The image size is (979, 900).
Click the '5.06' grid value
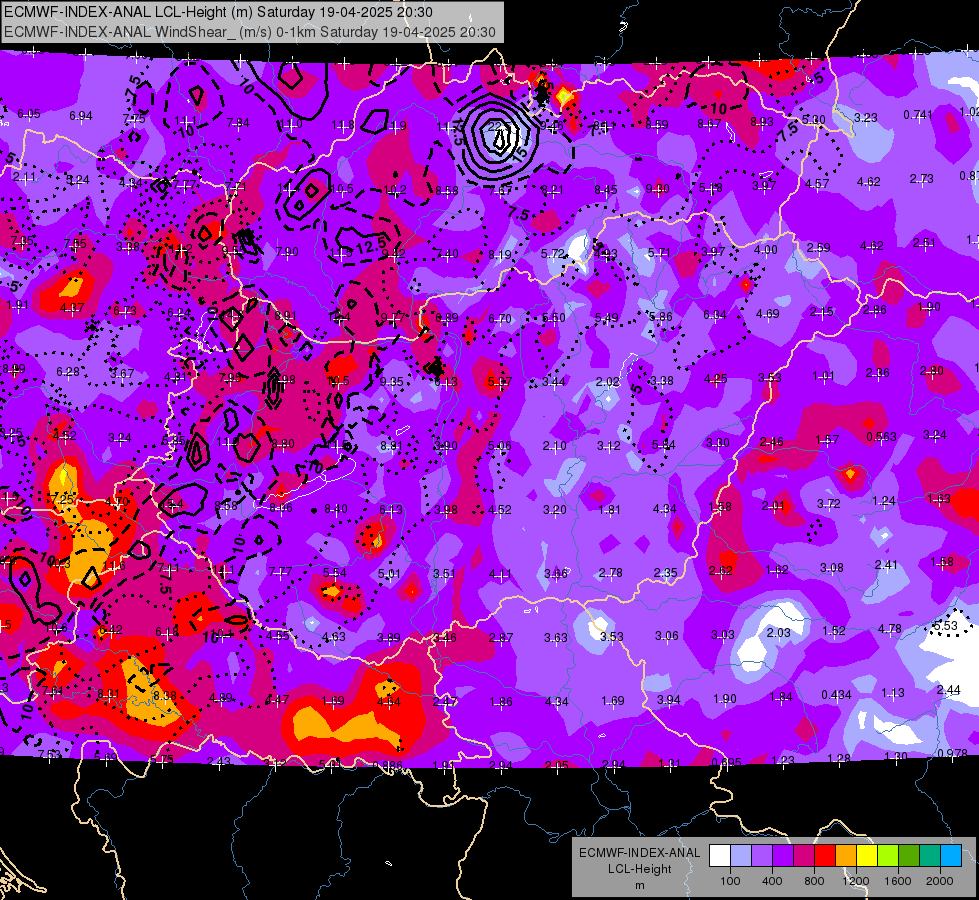pyautogui.click(x=500, y=445)
